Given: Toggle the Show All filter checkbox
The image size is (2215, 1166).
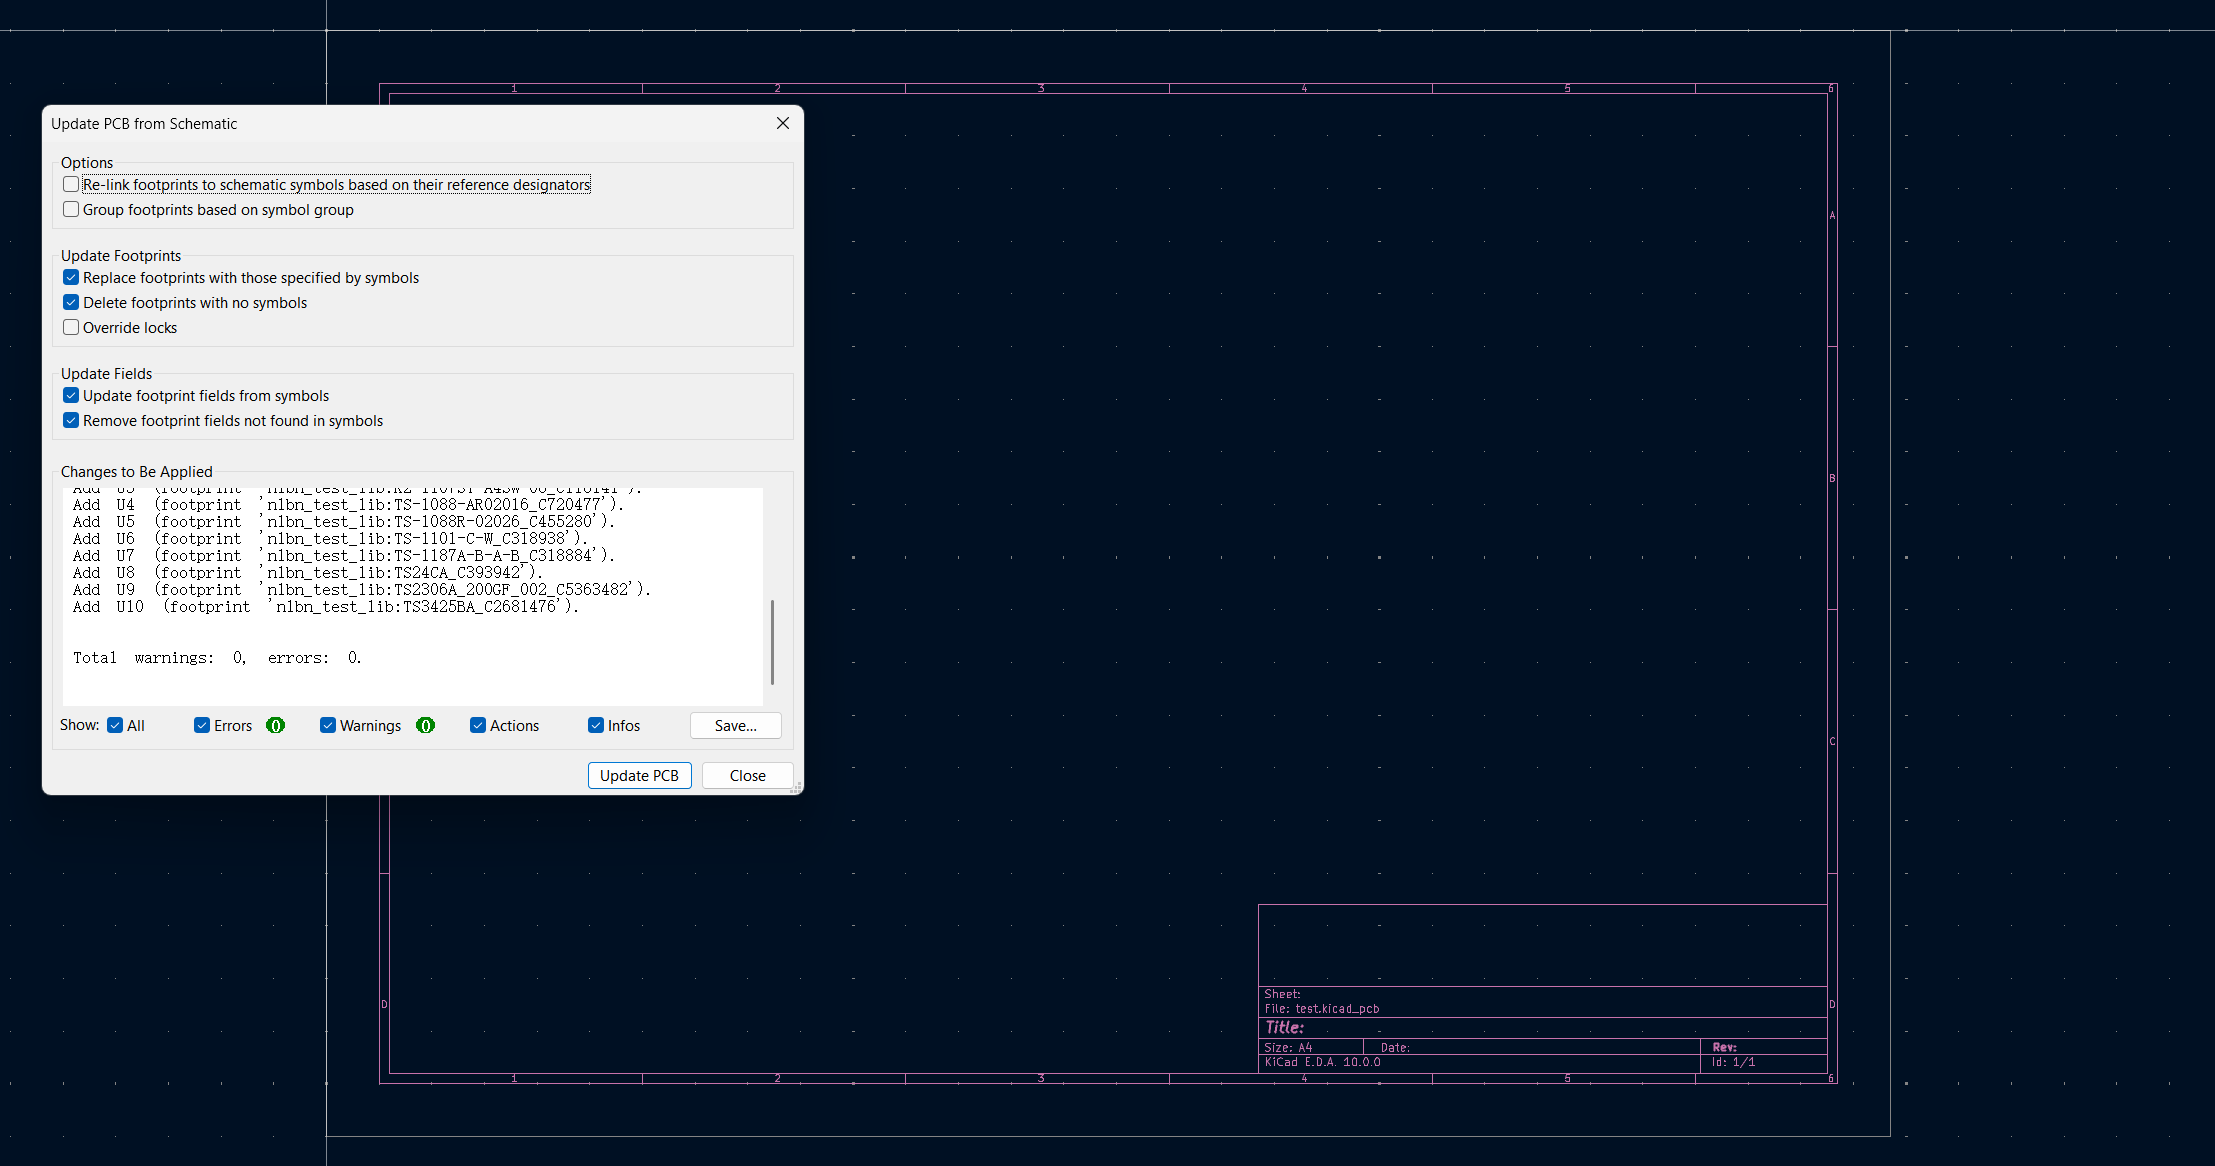Looking at the screenshot, I should click(x=115, y=726).
